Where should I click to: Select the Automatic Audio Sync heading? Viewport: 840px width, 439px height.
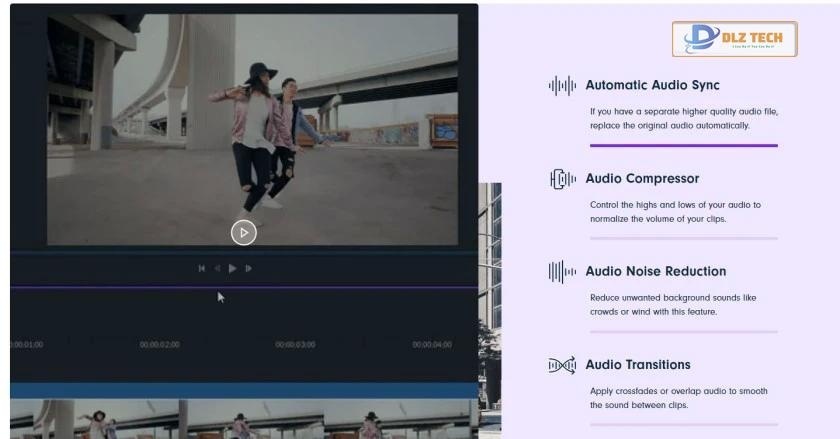pos(652,86)
